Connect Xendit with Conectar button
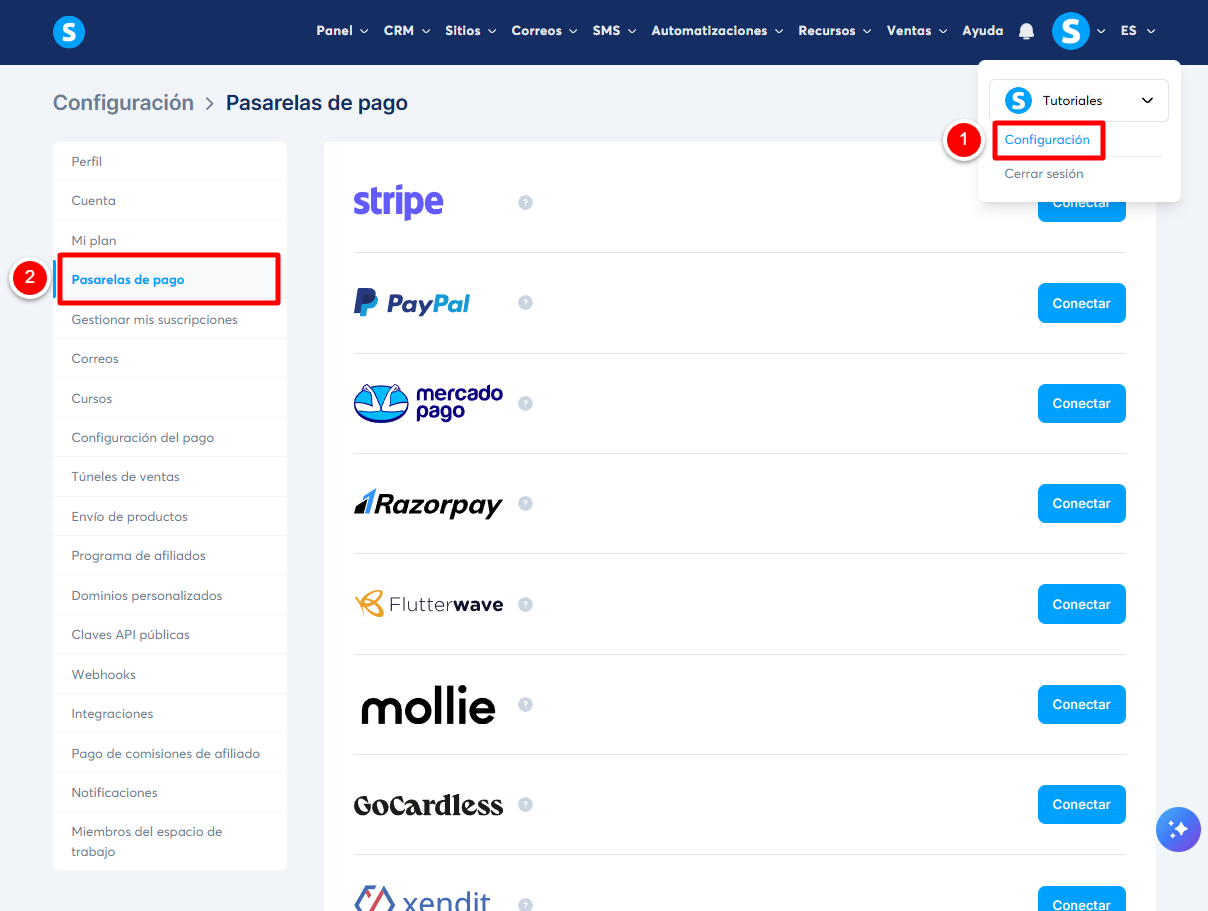Image resolution: width=1208 pixels, height=911 pixels. 1082,899
